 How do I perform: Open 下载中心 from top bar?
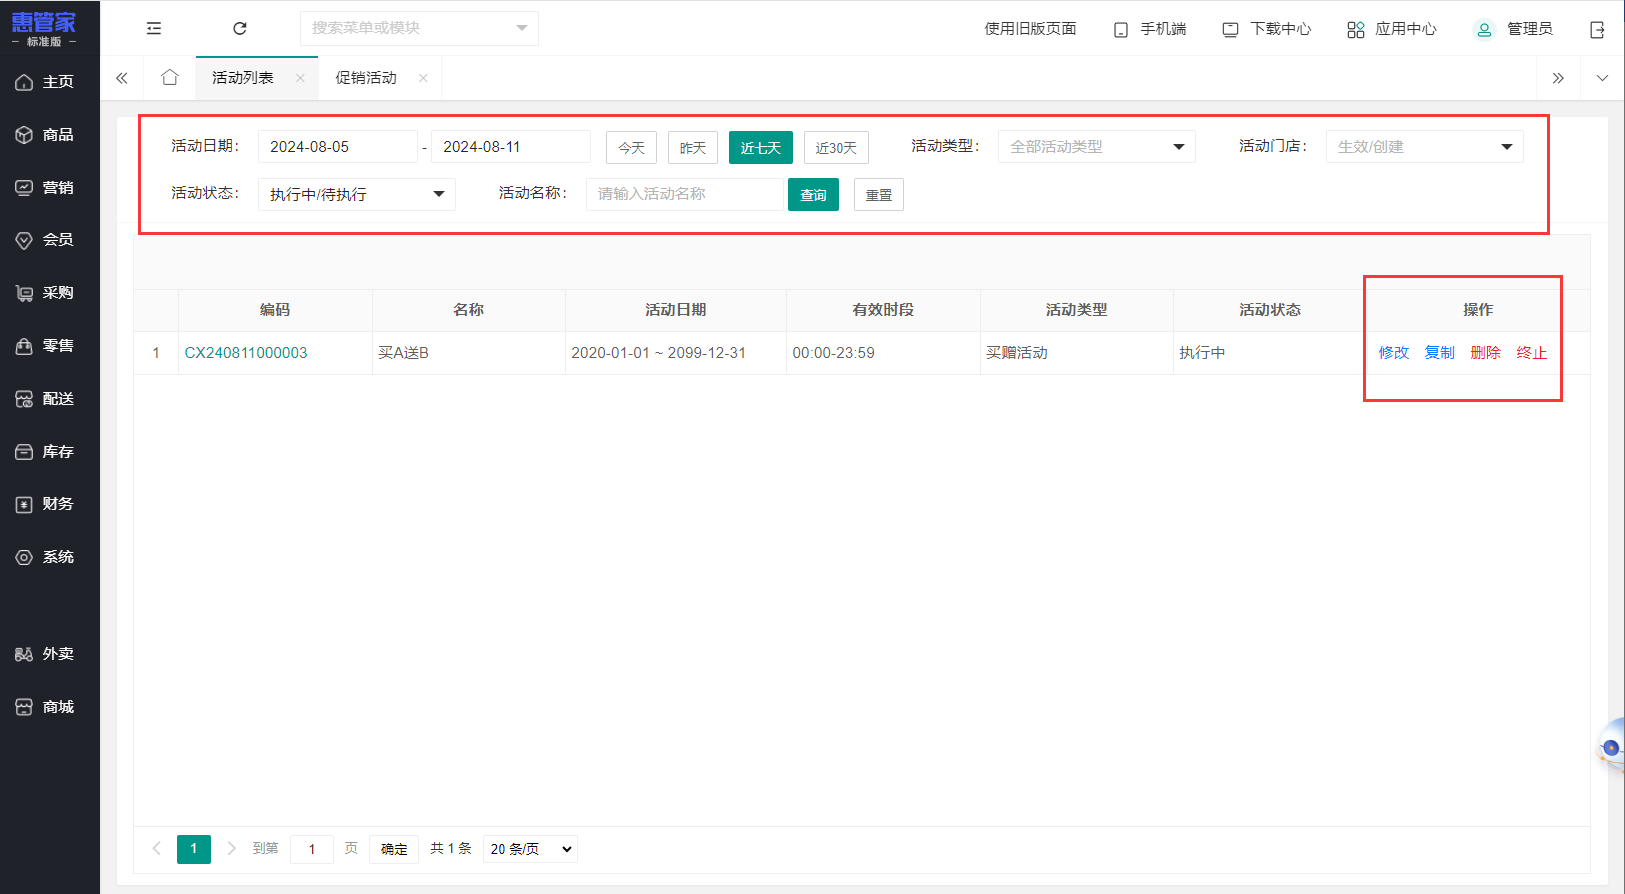[1267, 29]
